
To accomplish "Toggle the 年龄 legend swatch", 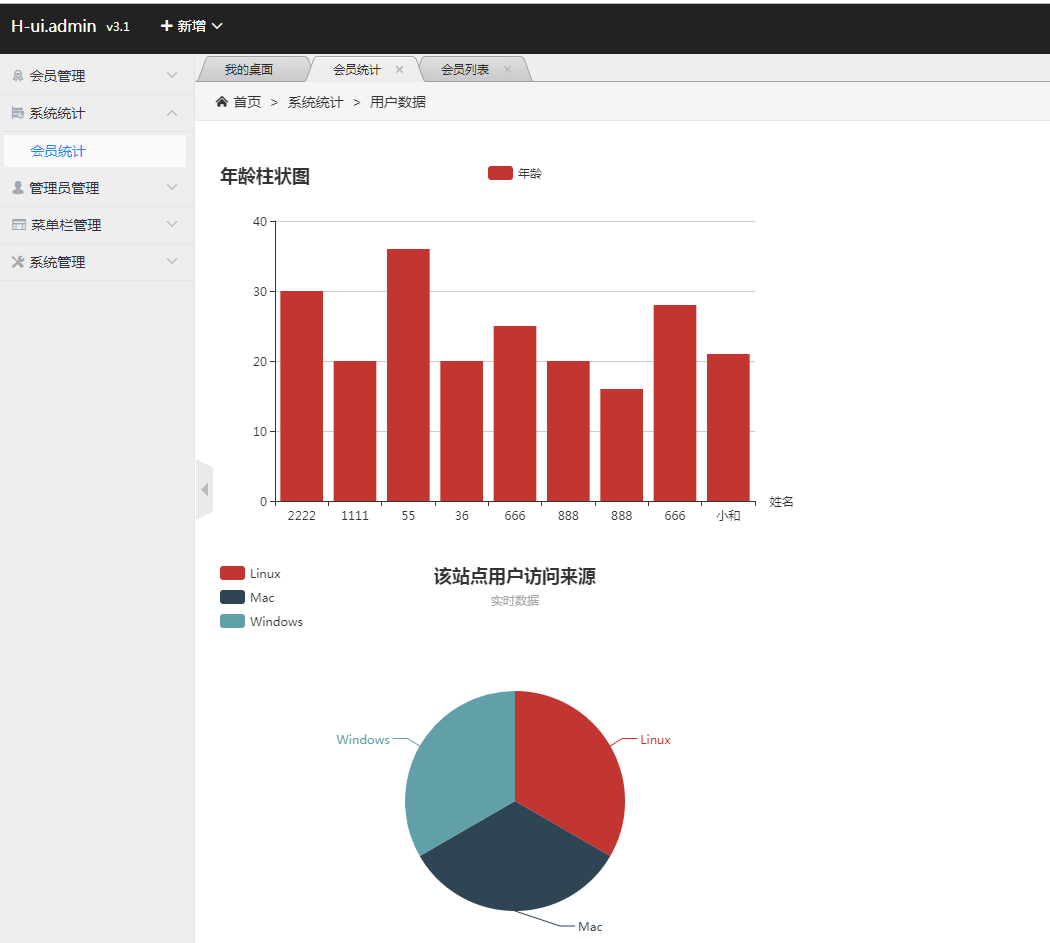I will [500, 173].
